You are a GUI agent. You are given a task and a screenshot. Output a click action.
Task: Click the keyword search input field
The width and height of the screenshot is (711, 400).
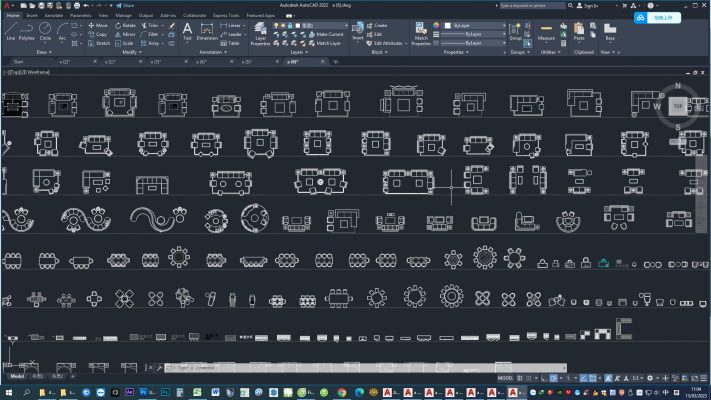(x=529, y=5)
